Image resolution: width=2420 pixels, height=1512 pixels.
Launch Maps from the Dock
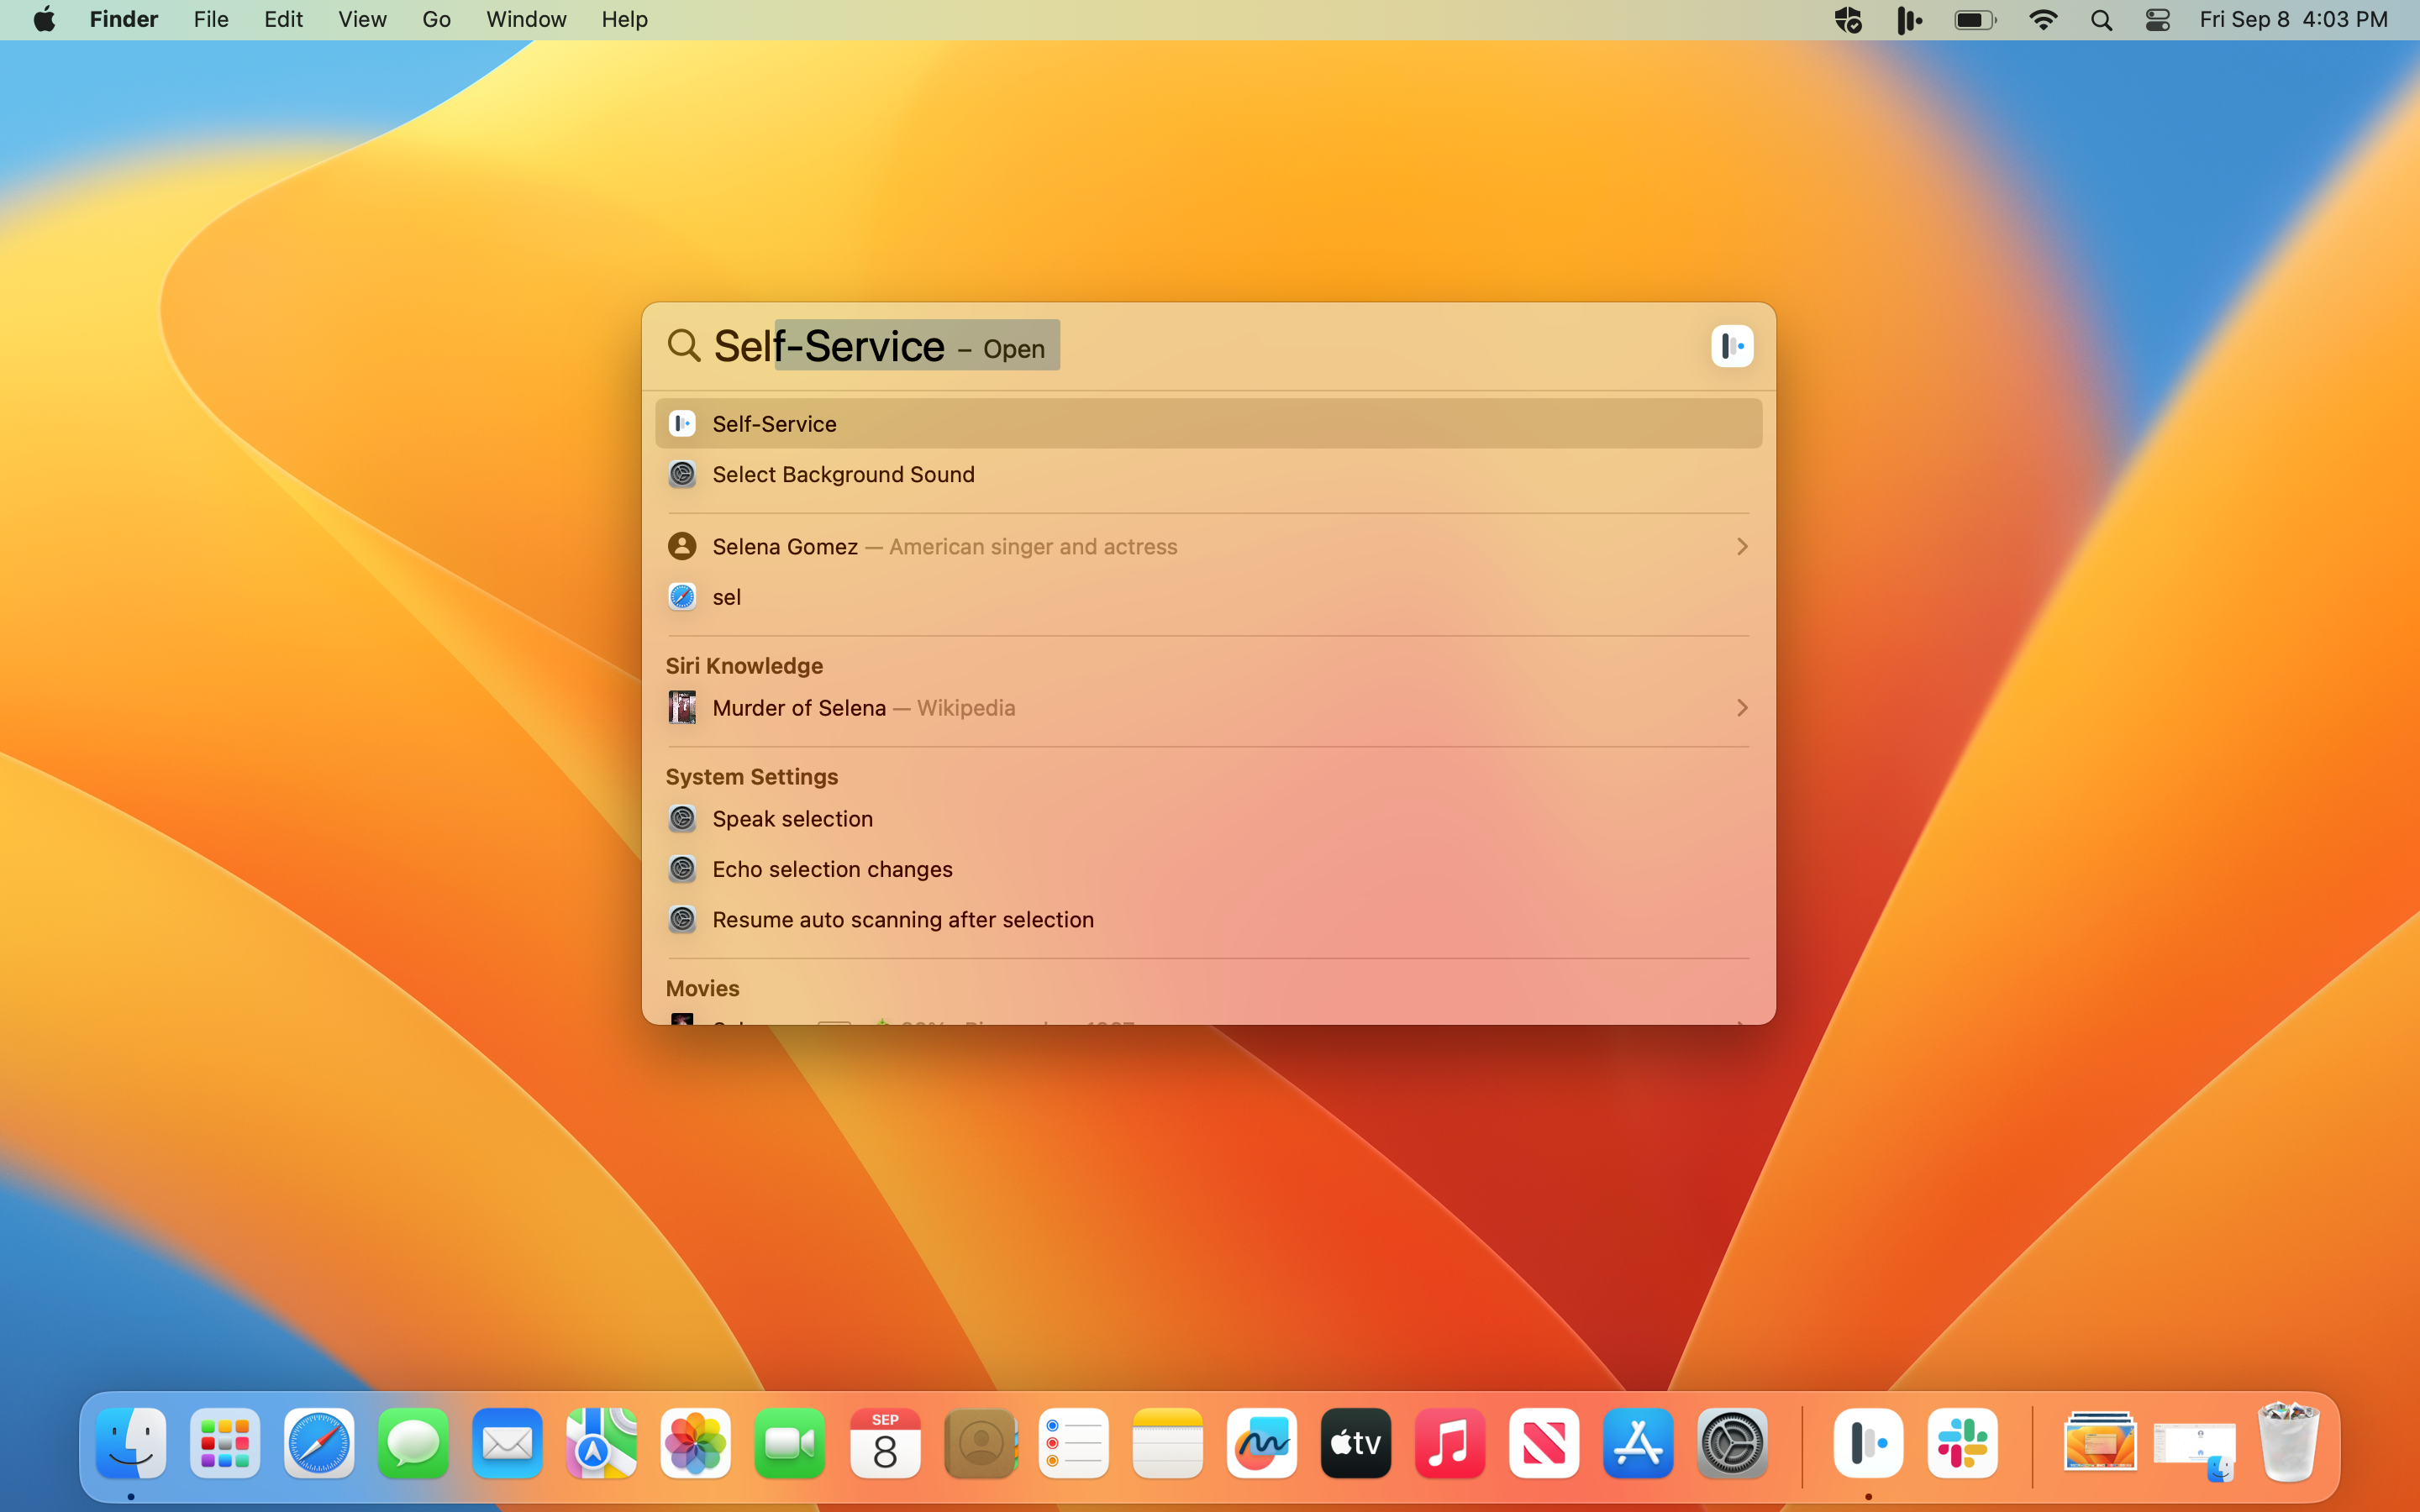[601, 1443]
